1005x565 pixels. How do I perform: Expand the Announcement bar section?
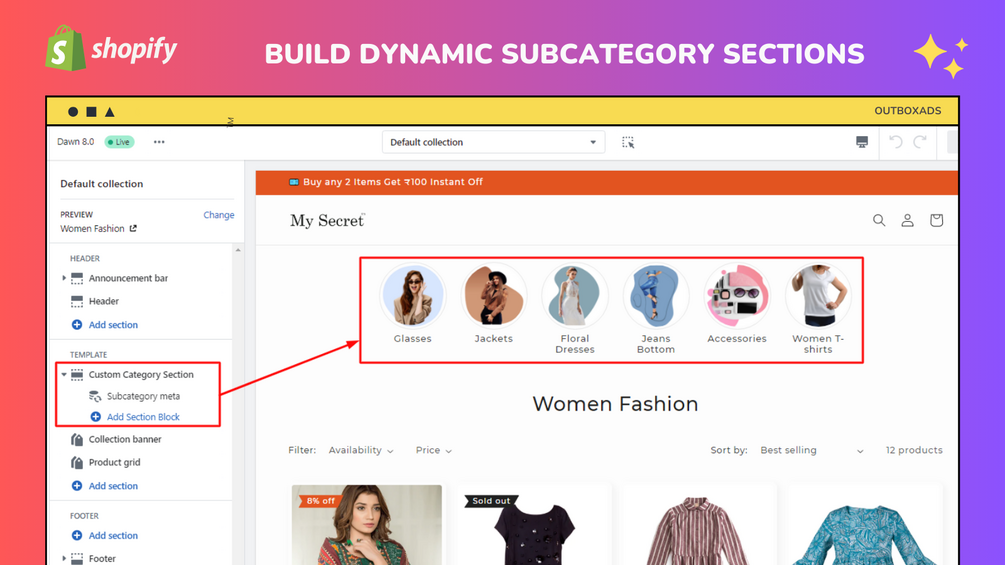point(64,278)
